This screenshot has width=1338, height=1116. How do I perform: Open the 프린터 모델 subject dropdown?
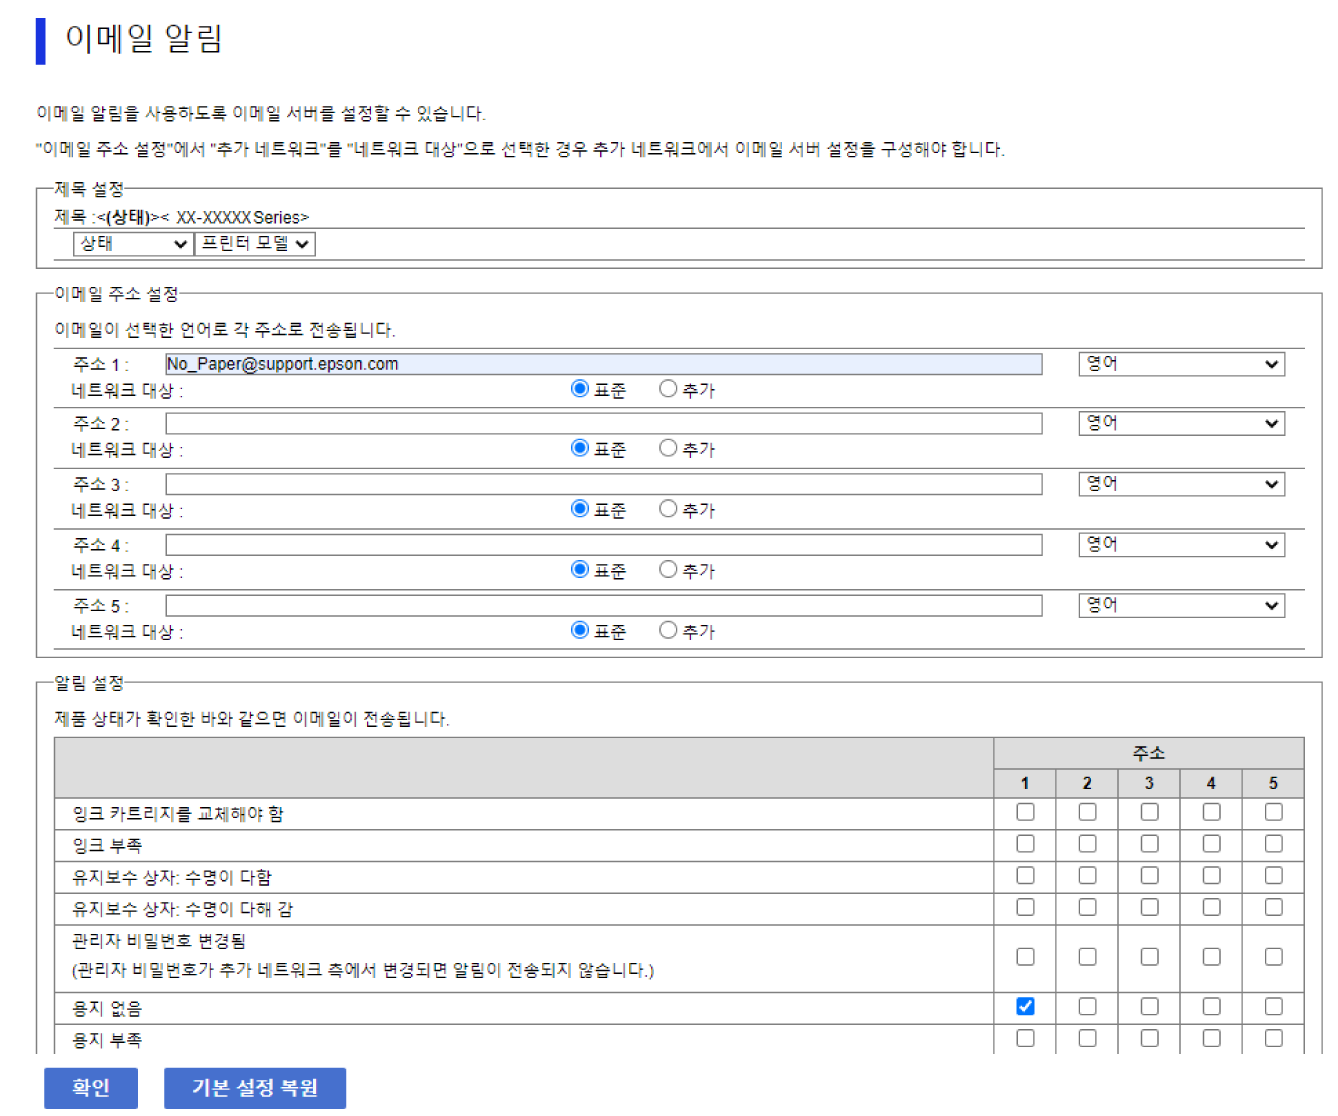point(255,244)
